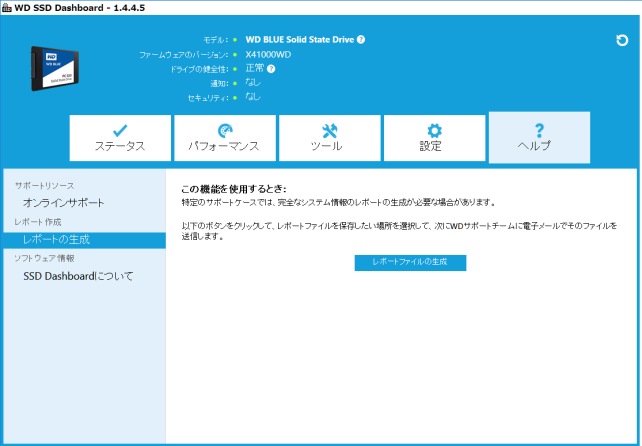Click the サポートリソース section label
642x446 pixels.
point(45,186)
